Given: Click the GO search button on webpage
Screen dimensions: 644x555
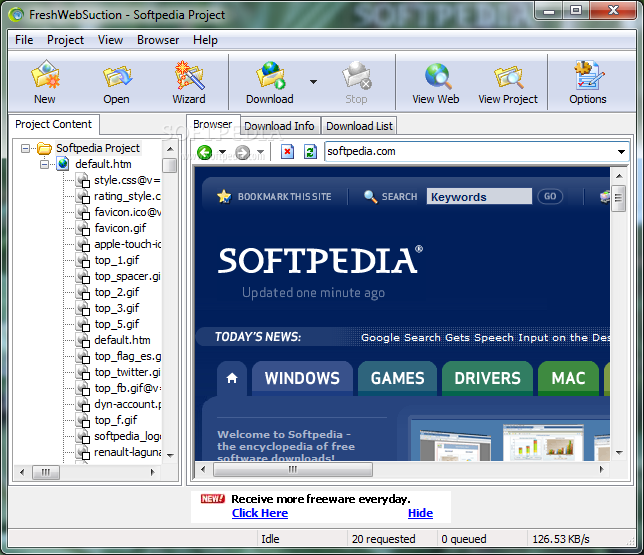Looking at the screenshot, I should point(550,196).
